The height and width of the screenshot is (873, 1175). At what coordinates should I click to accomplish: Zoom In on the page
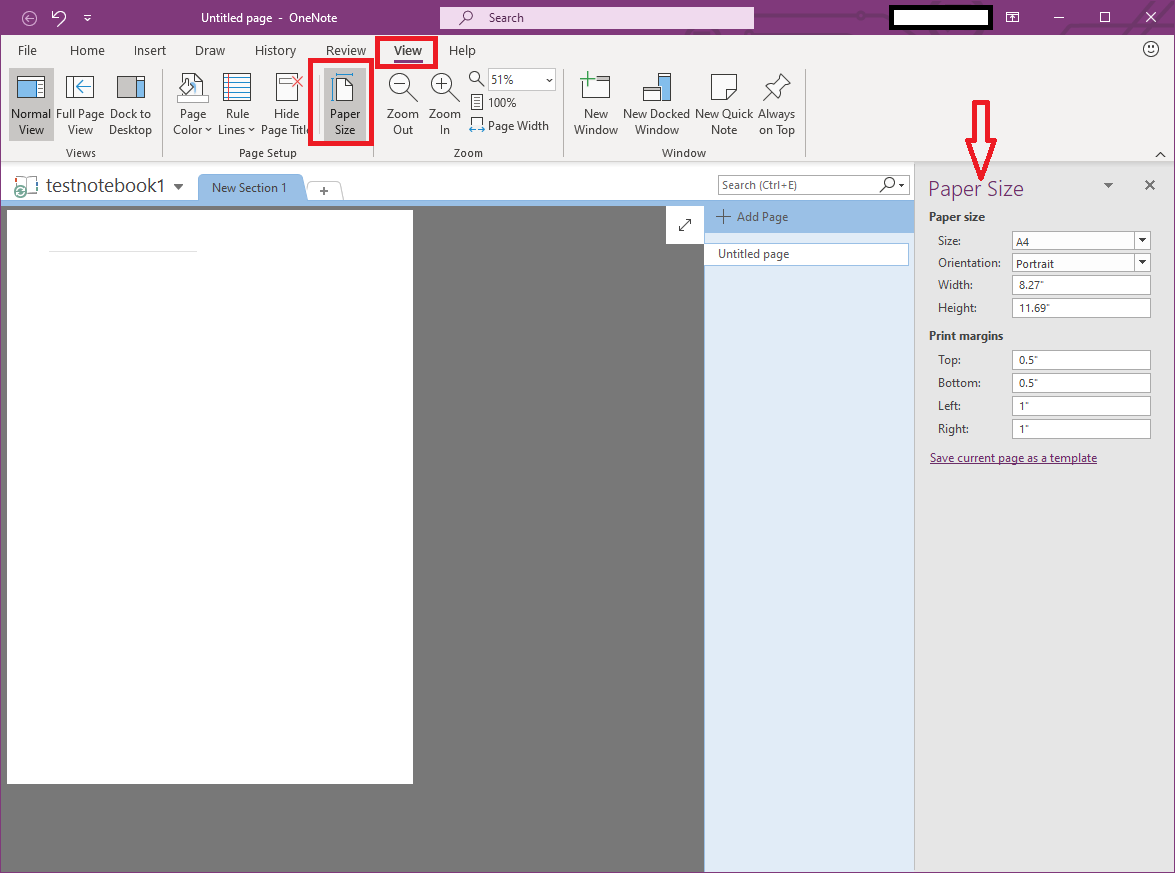[x=444, y=104]
